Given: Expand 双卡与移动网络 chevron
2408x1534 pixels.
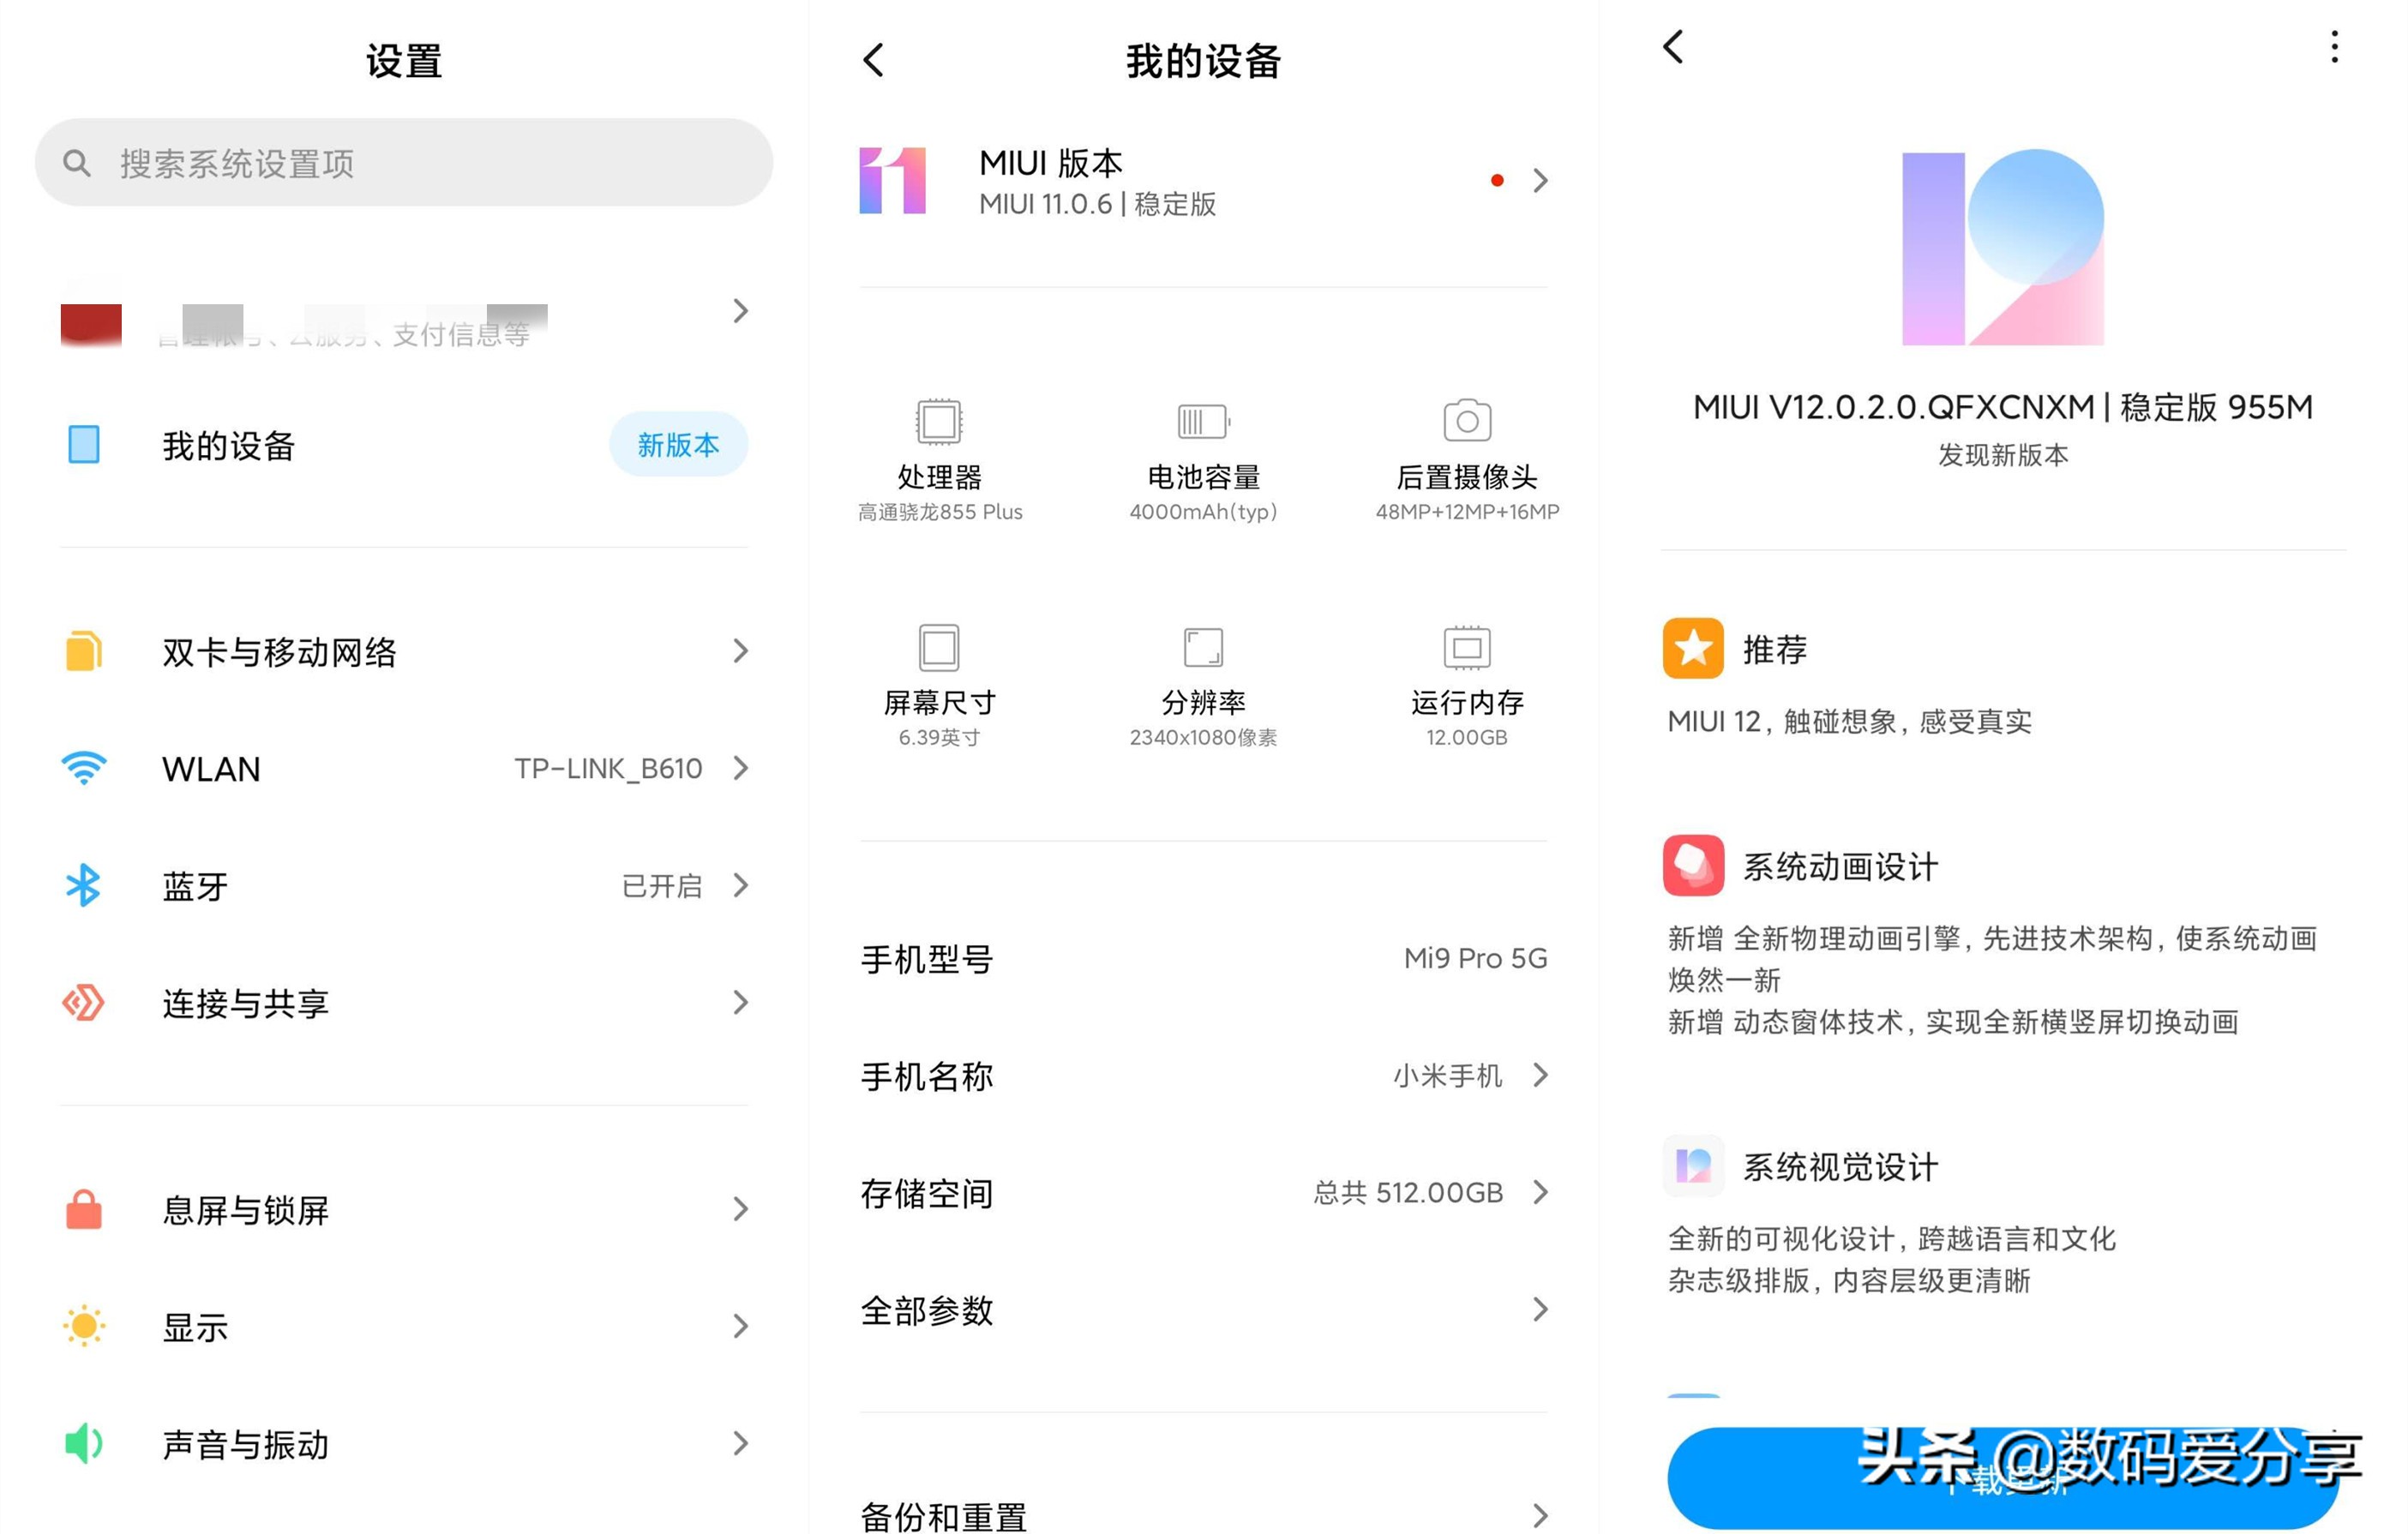Looking at the screenshot, I should pos(740,651).
